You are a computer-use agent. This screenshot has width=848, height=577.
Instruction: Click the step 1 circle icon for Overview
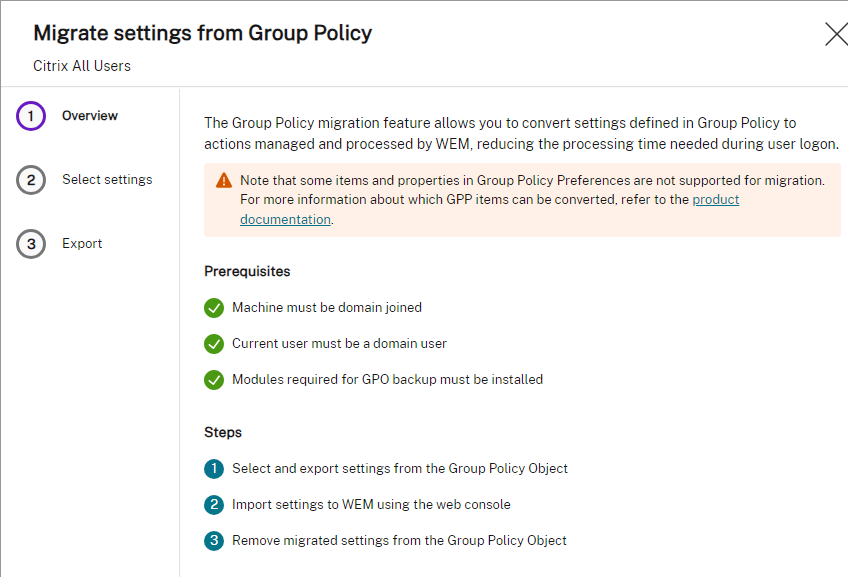tap(31, 116)
